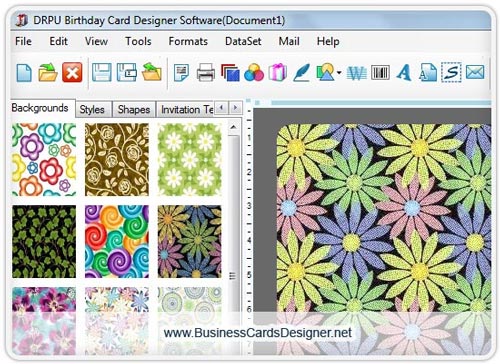Select the text 'A' tool icon
This screenshot has width=500, height=364.
point(404,72)
